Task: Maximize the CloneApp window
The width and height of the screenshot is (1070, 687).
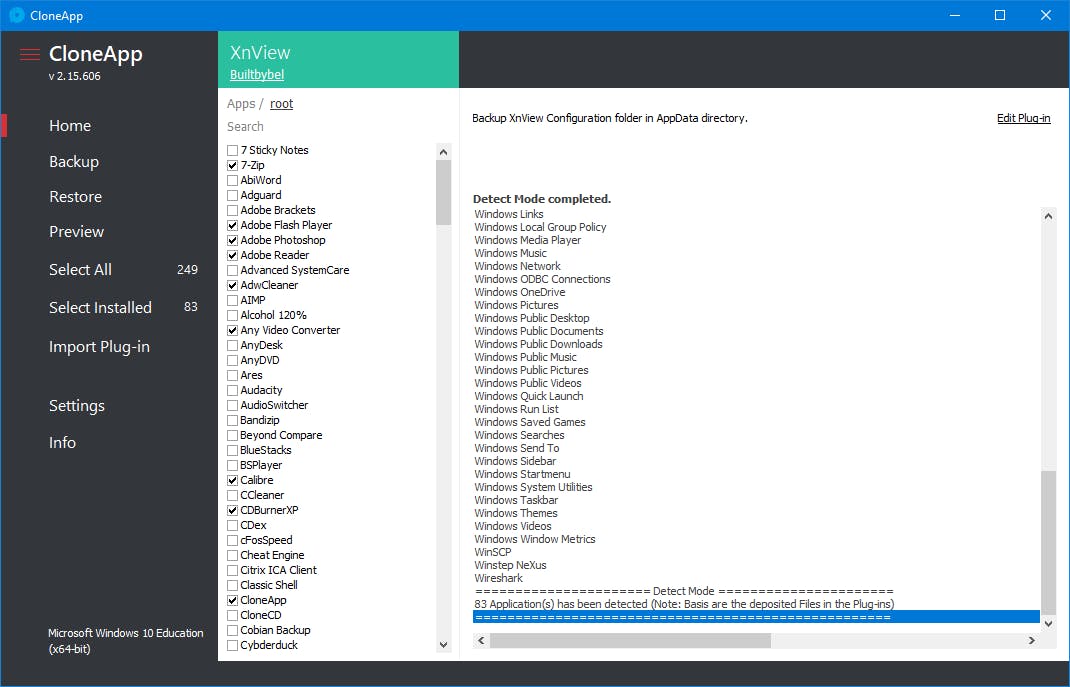Action: 1000,15
